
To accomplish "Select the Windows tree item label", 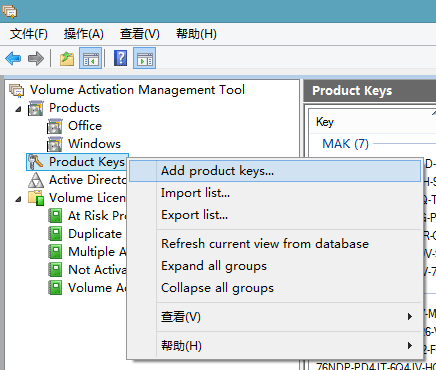I will [94, 144].
